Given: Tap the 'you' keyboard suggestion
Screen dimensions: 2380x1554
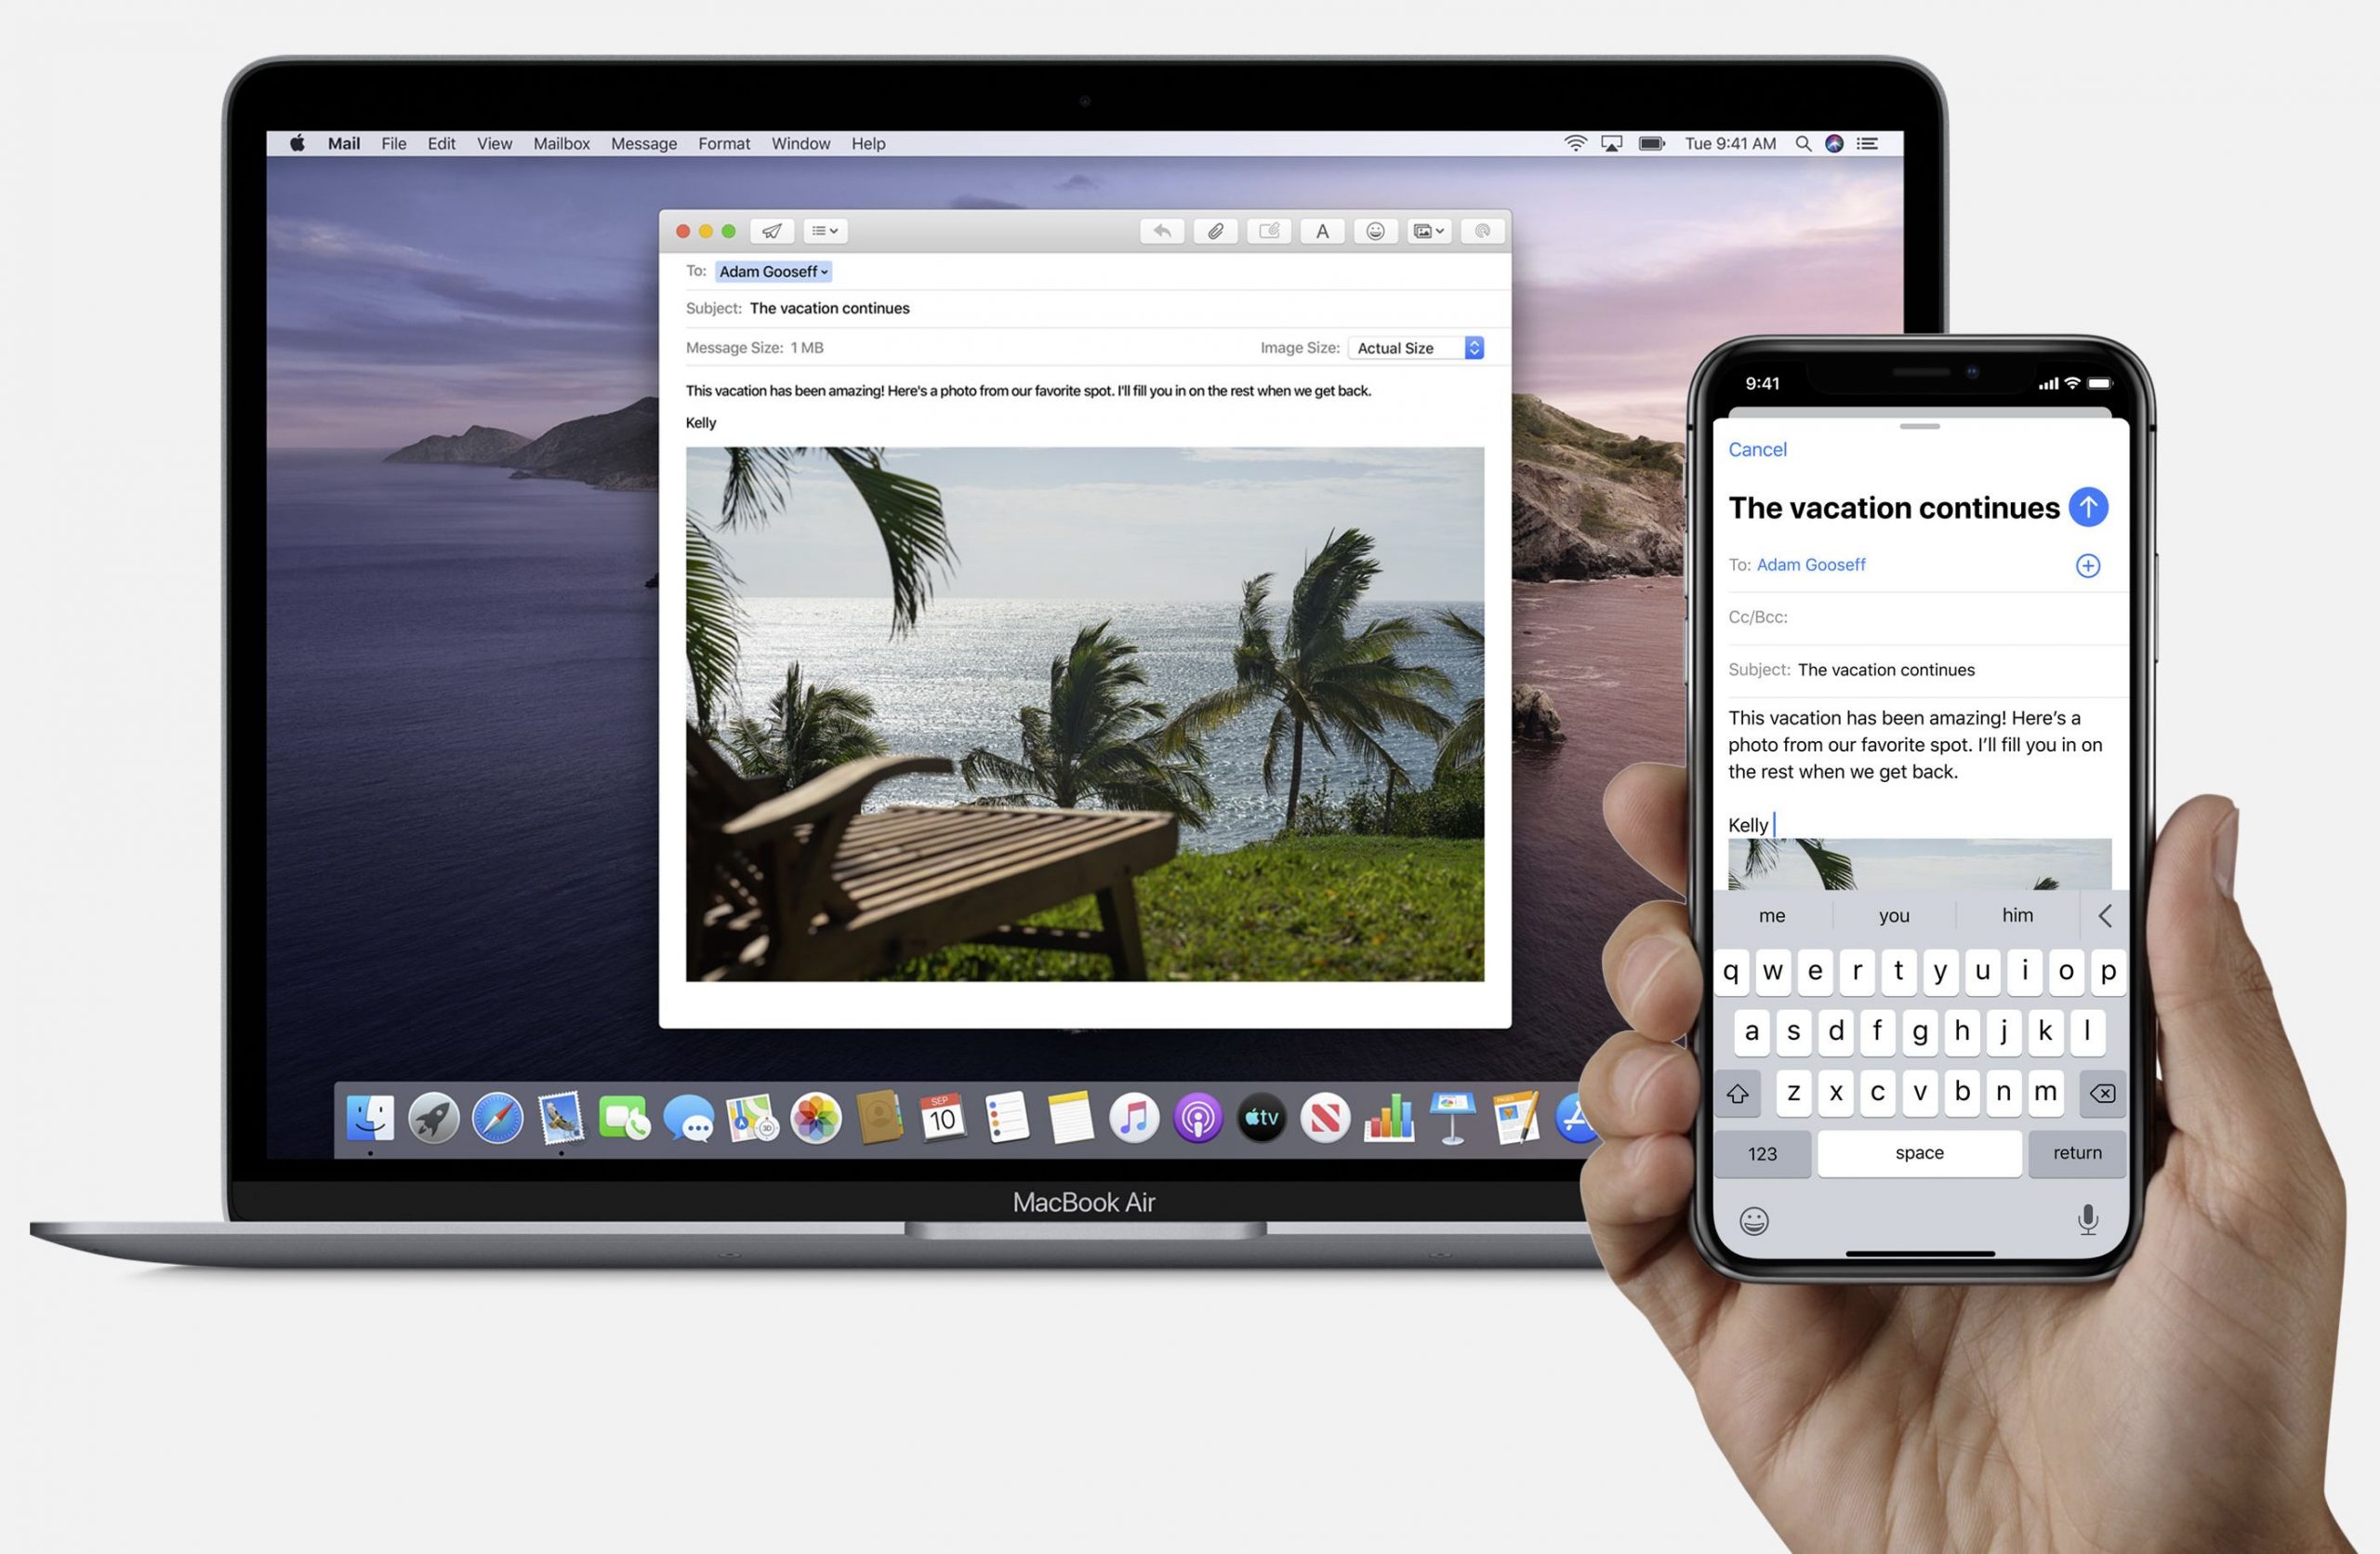Looking at the screenshot, I should 1893,915.
